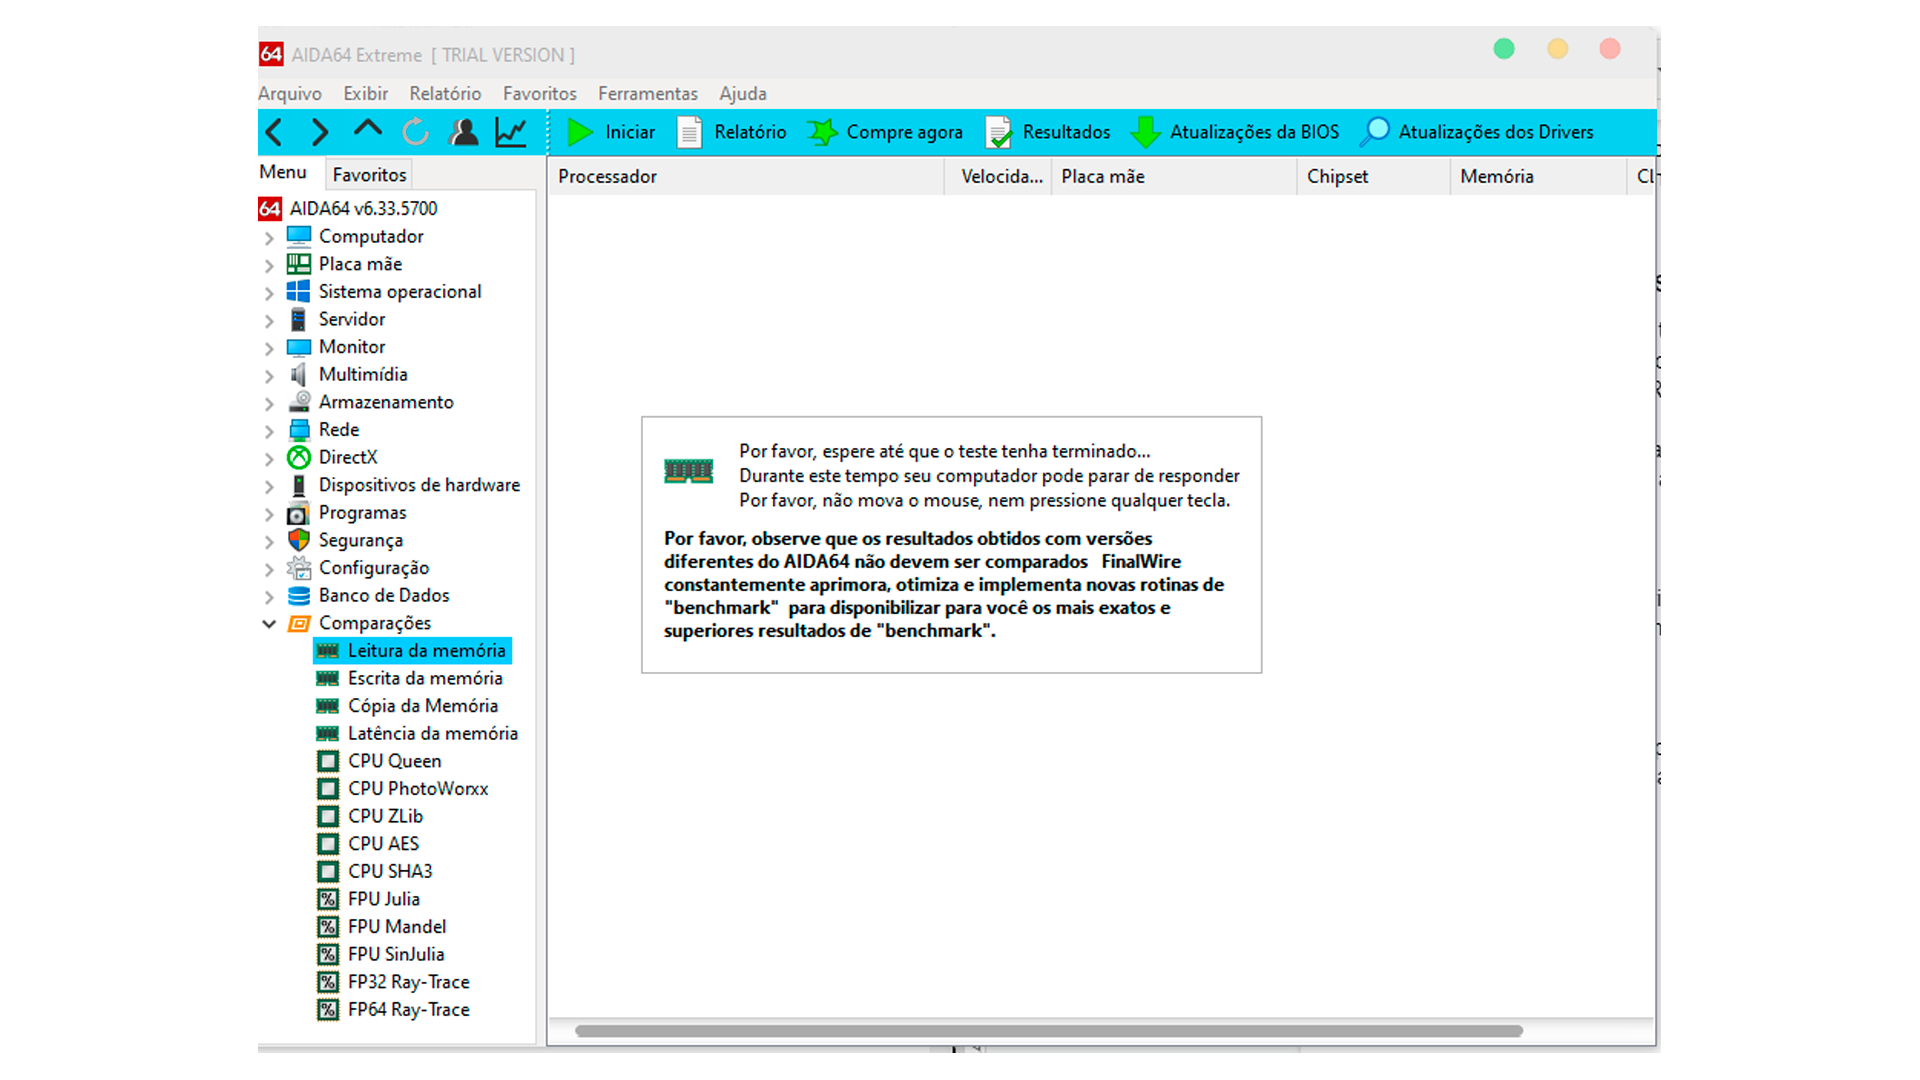This screenshot has width=1920, height=1080.
Task: Click the refresh icon in toolbar
Action: tap(415, 132)
